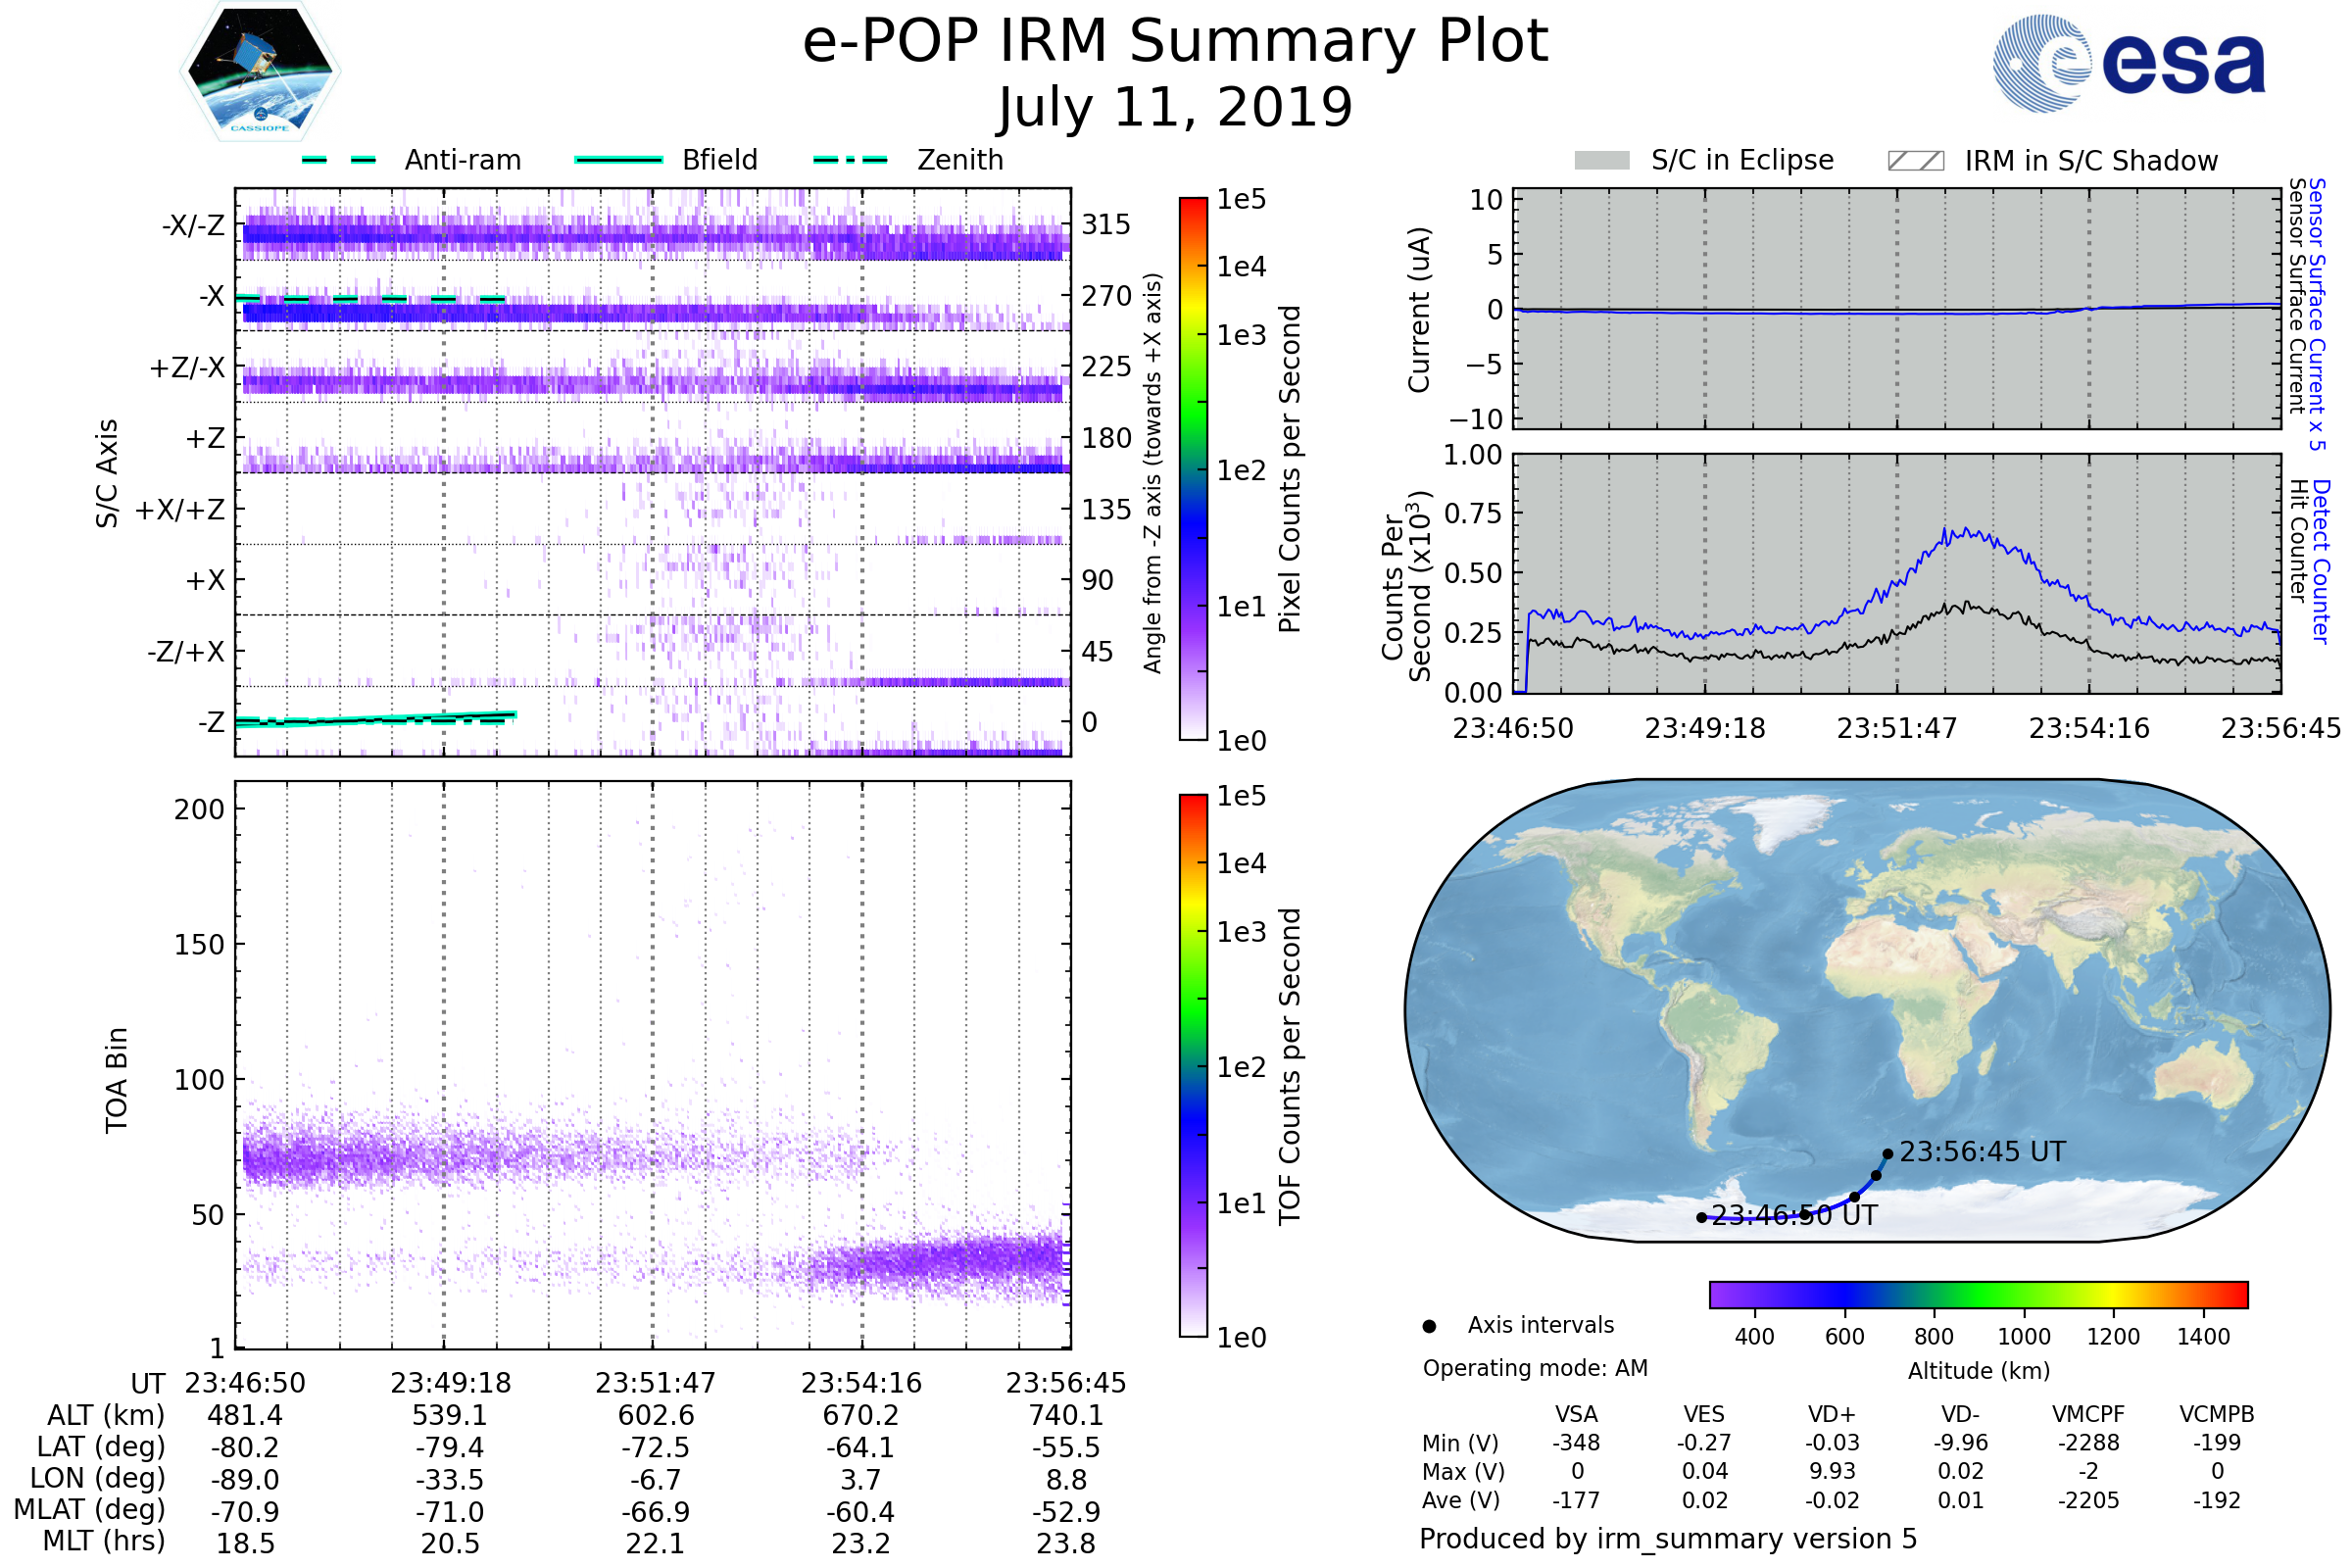Click the e-POP IRM Summary Plot title
This screenshot has width=2352, height=1568.
tap(1175, 42)
